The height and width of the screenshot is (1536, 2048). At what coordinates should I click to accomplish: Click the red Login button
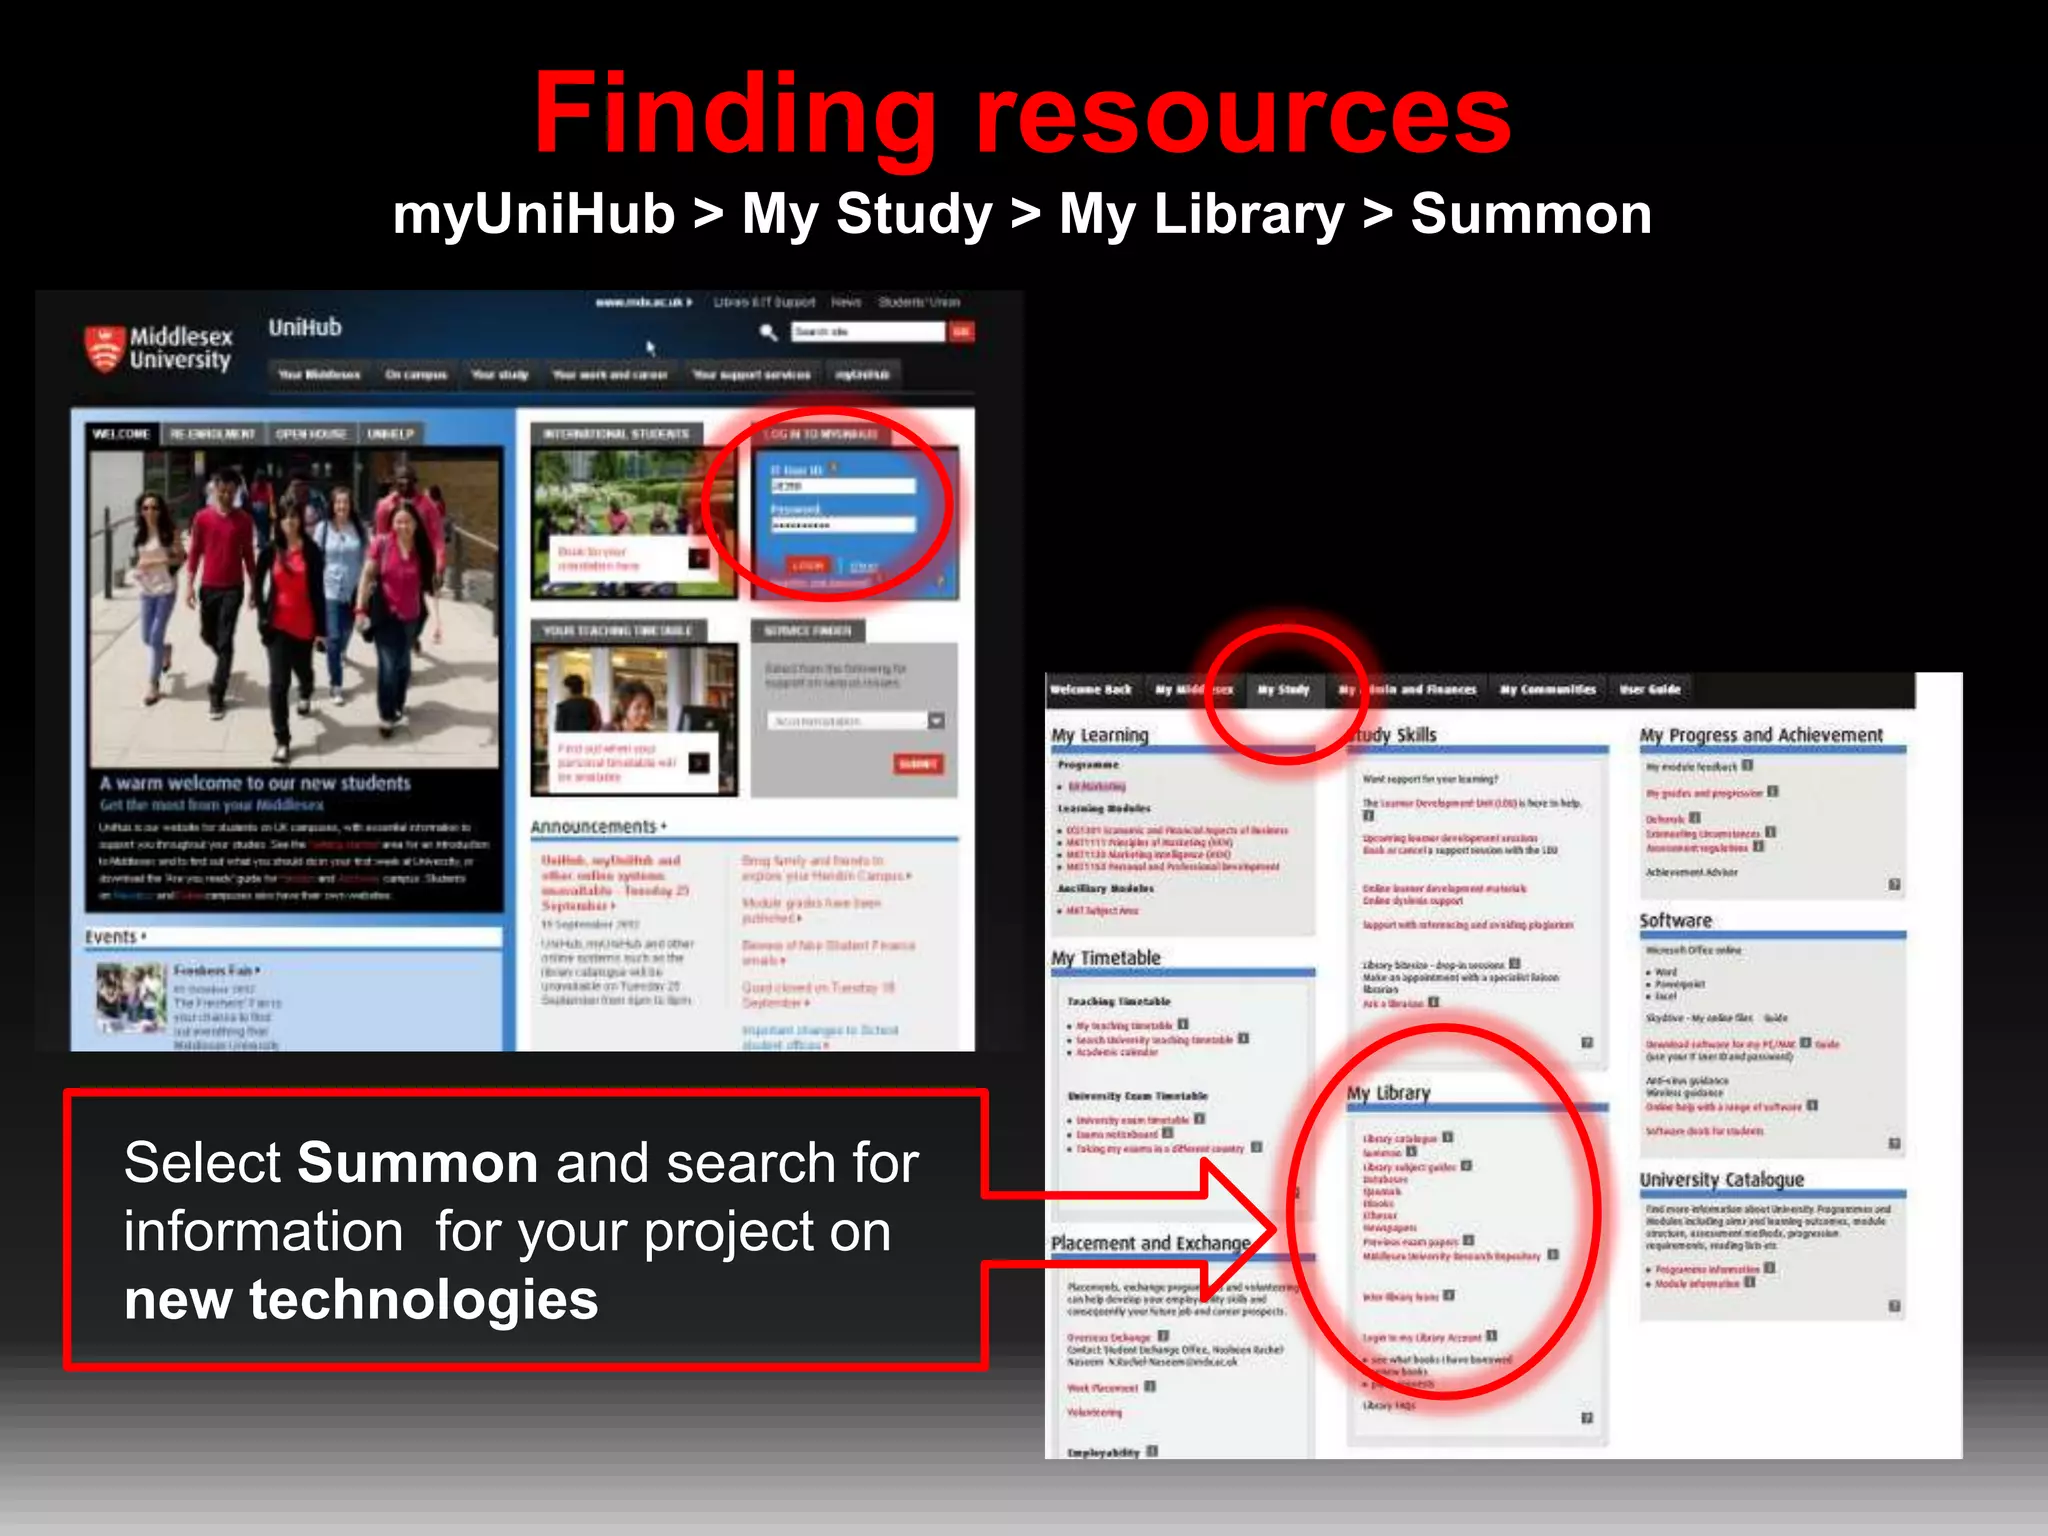point(807,566)
